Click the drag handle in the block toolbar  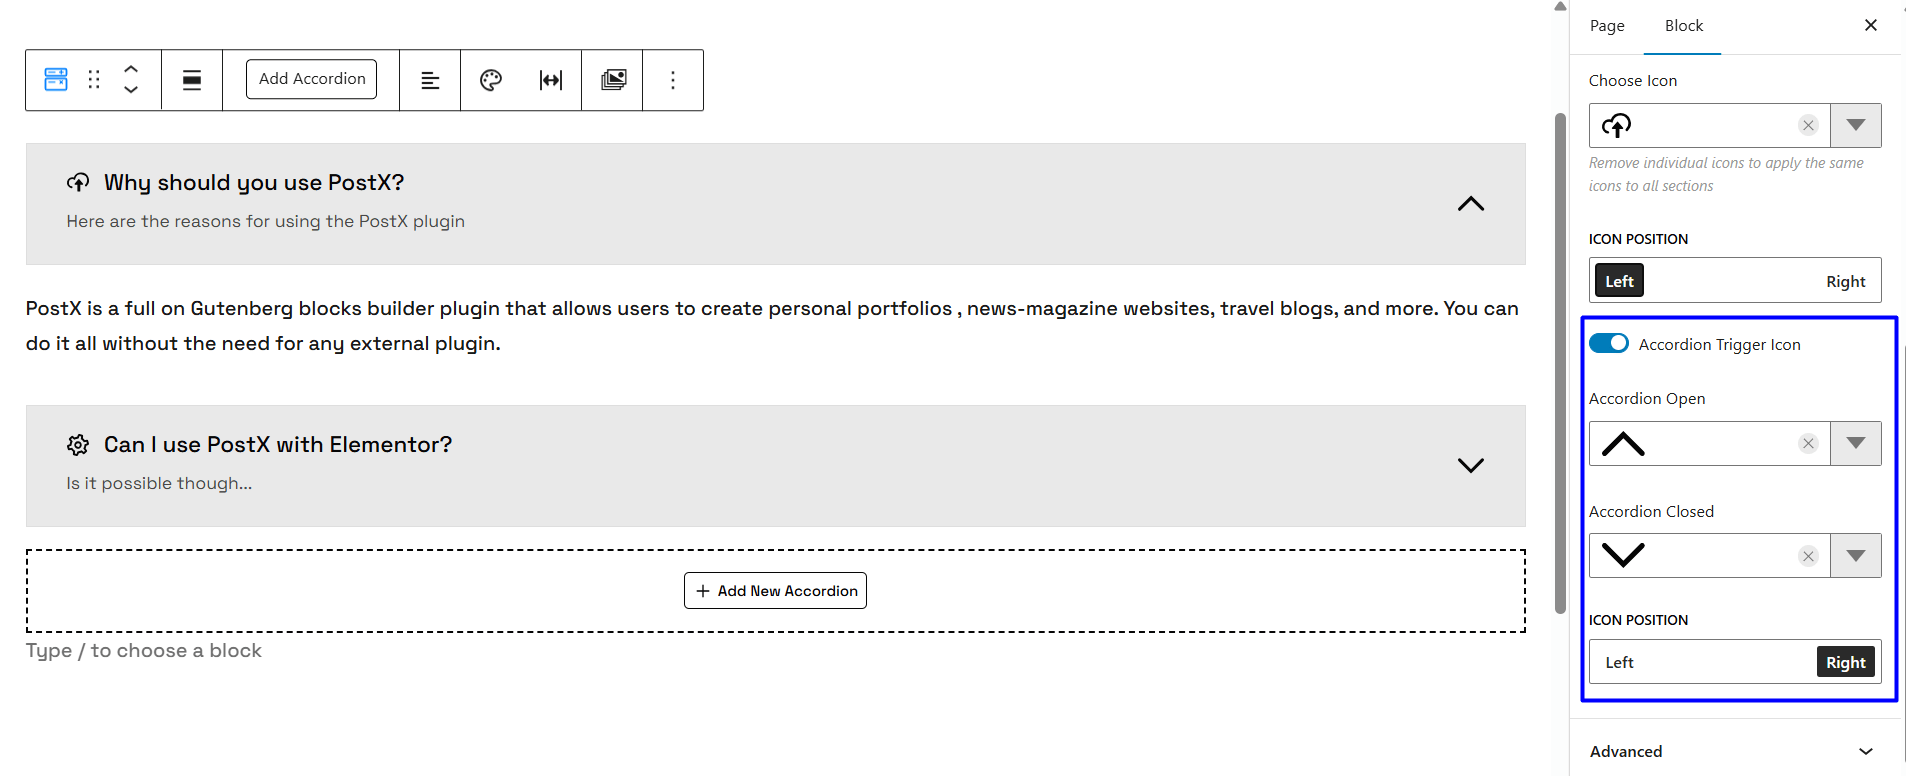point(94,79)
